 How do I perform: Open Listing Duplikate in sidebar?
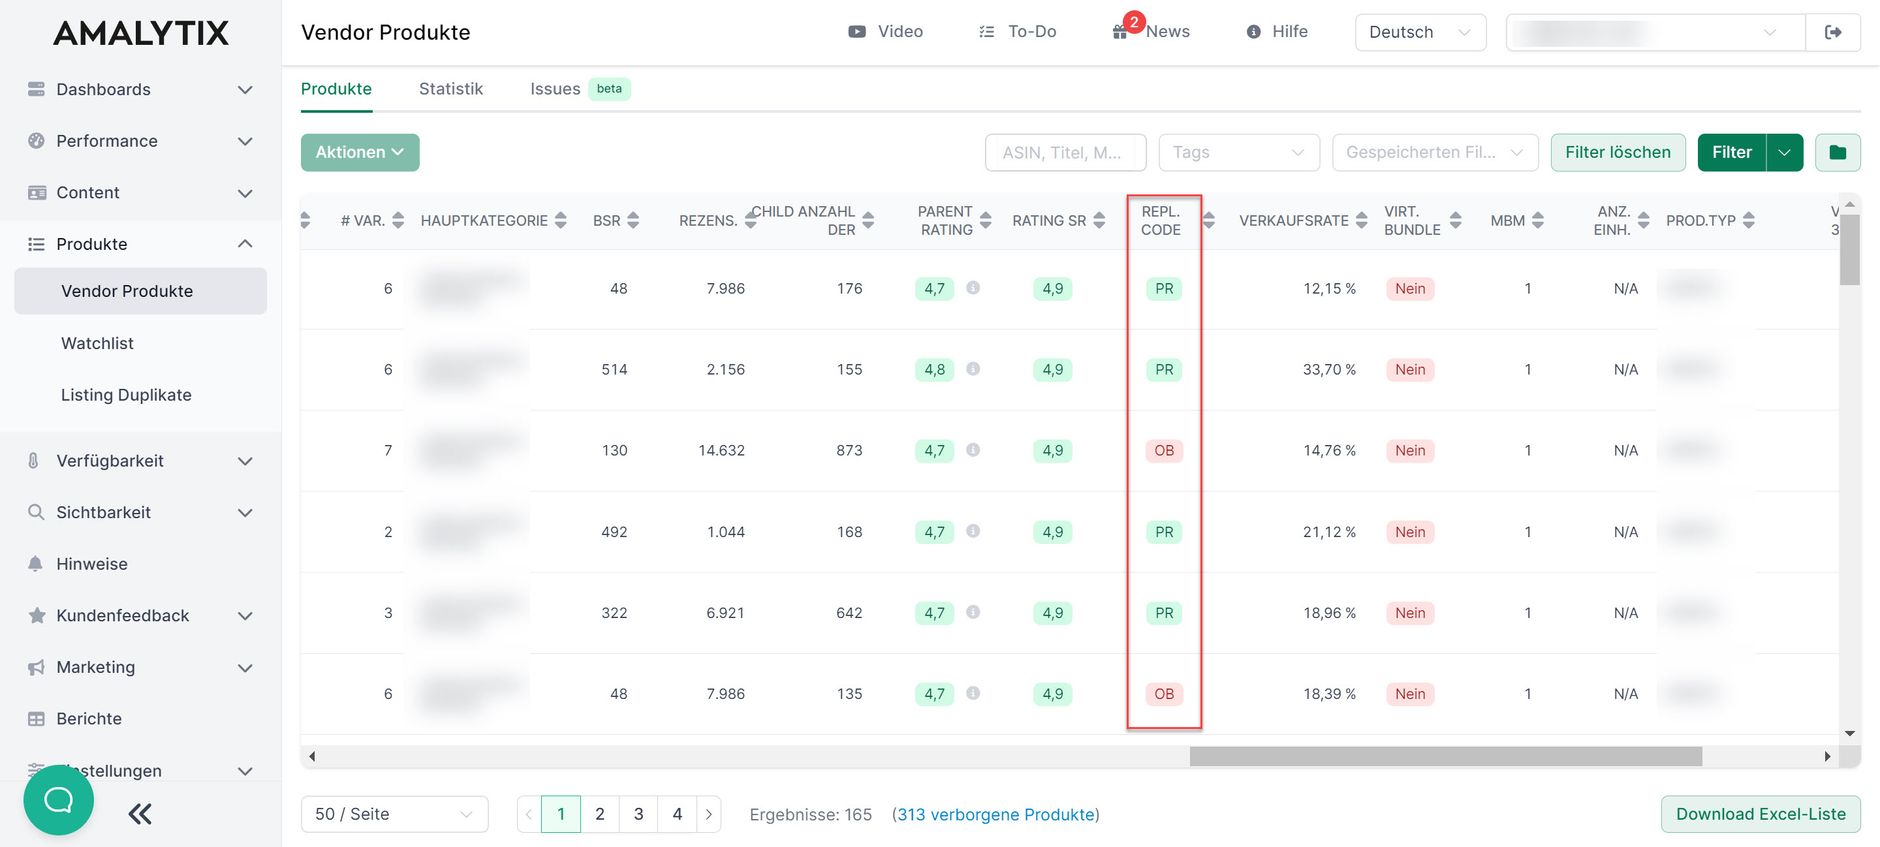[x=126, y=395]
